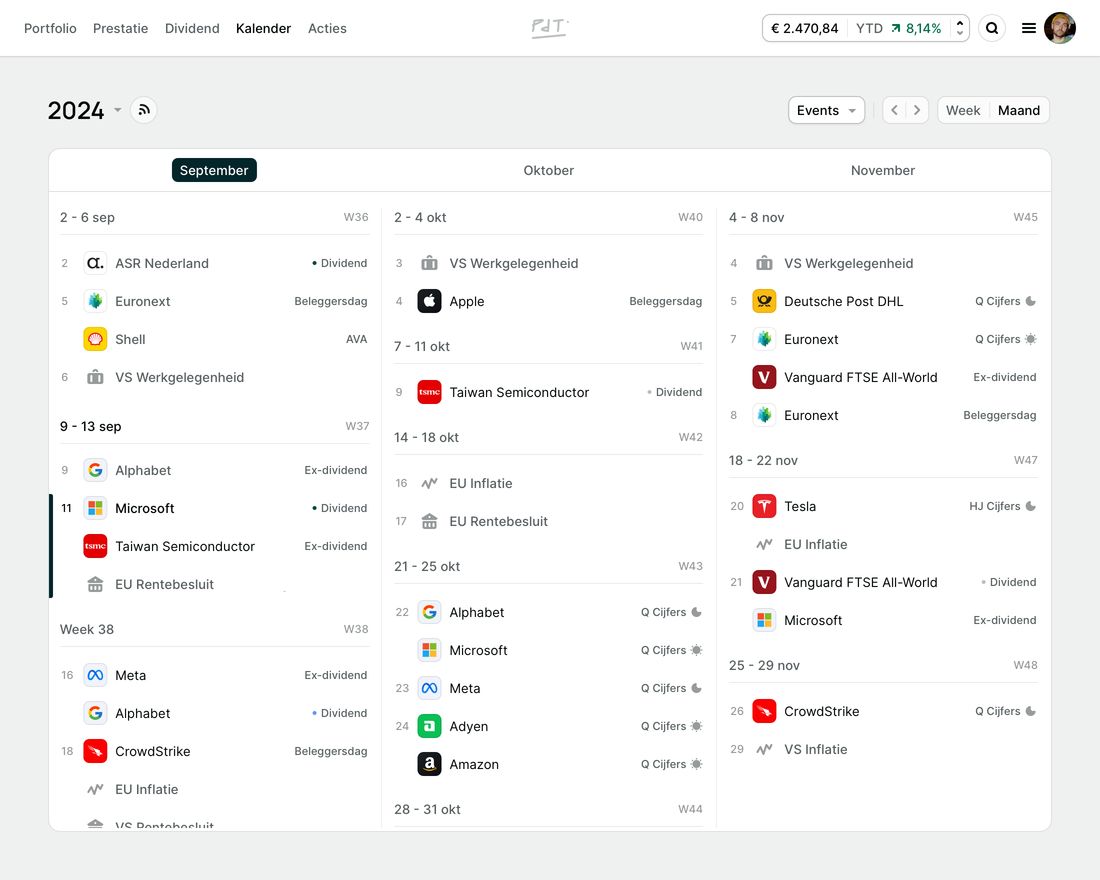Select the Oktober month tab
The width and height of the screenshot is (1100, 880).
(x=549, y=170)
